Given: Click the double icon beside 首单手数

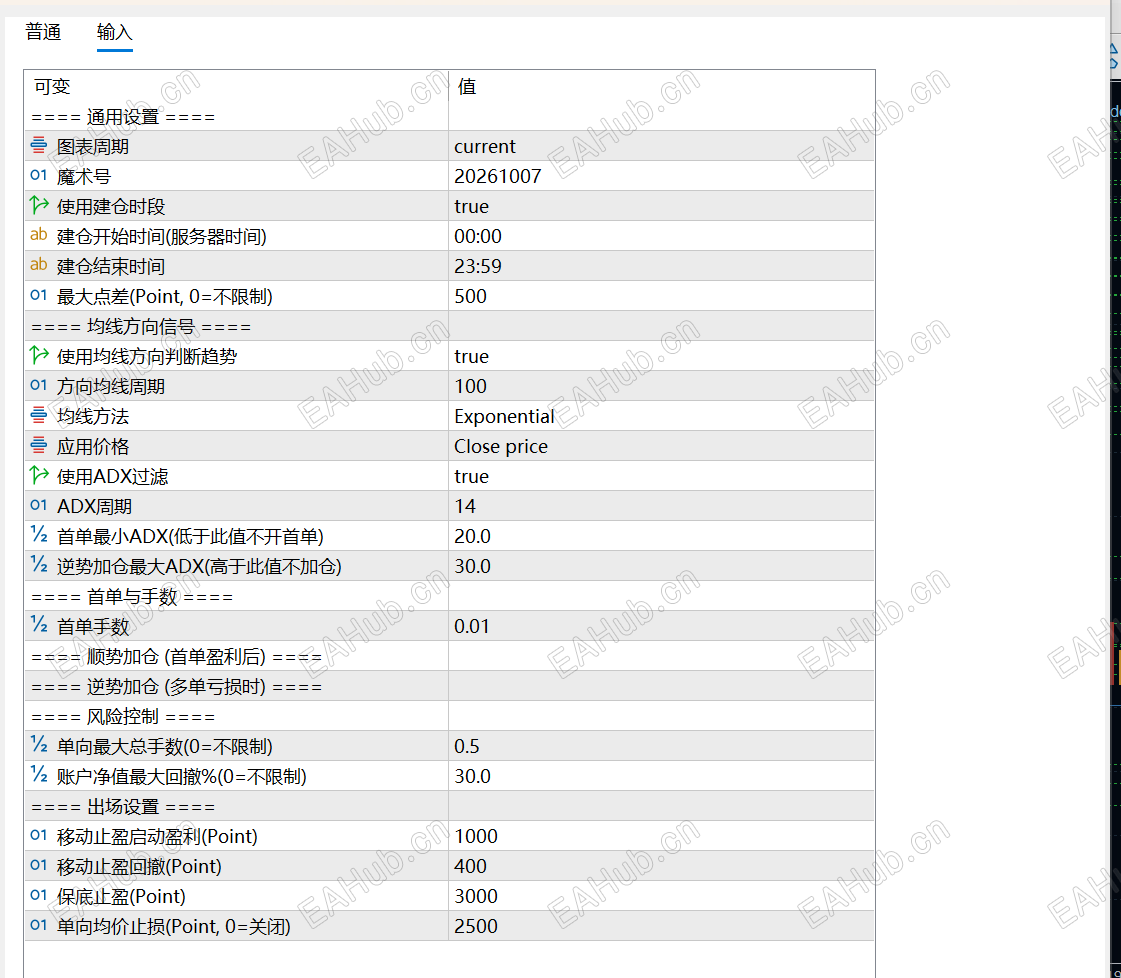Looking at the screenshot, I should tap(39, 626).
